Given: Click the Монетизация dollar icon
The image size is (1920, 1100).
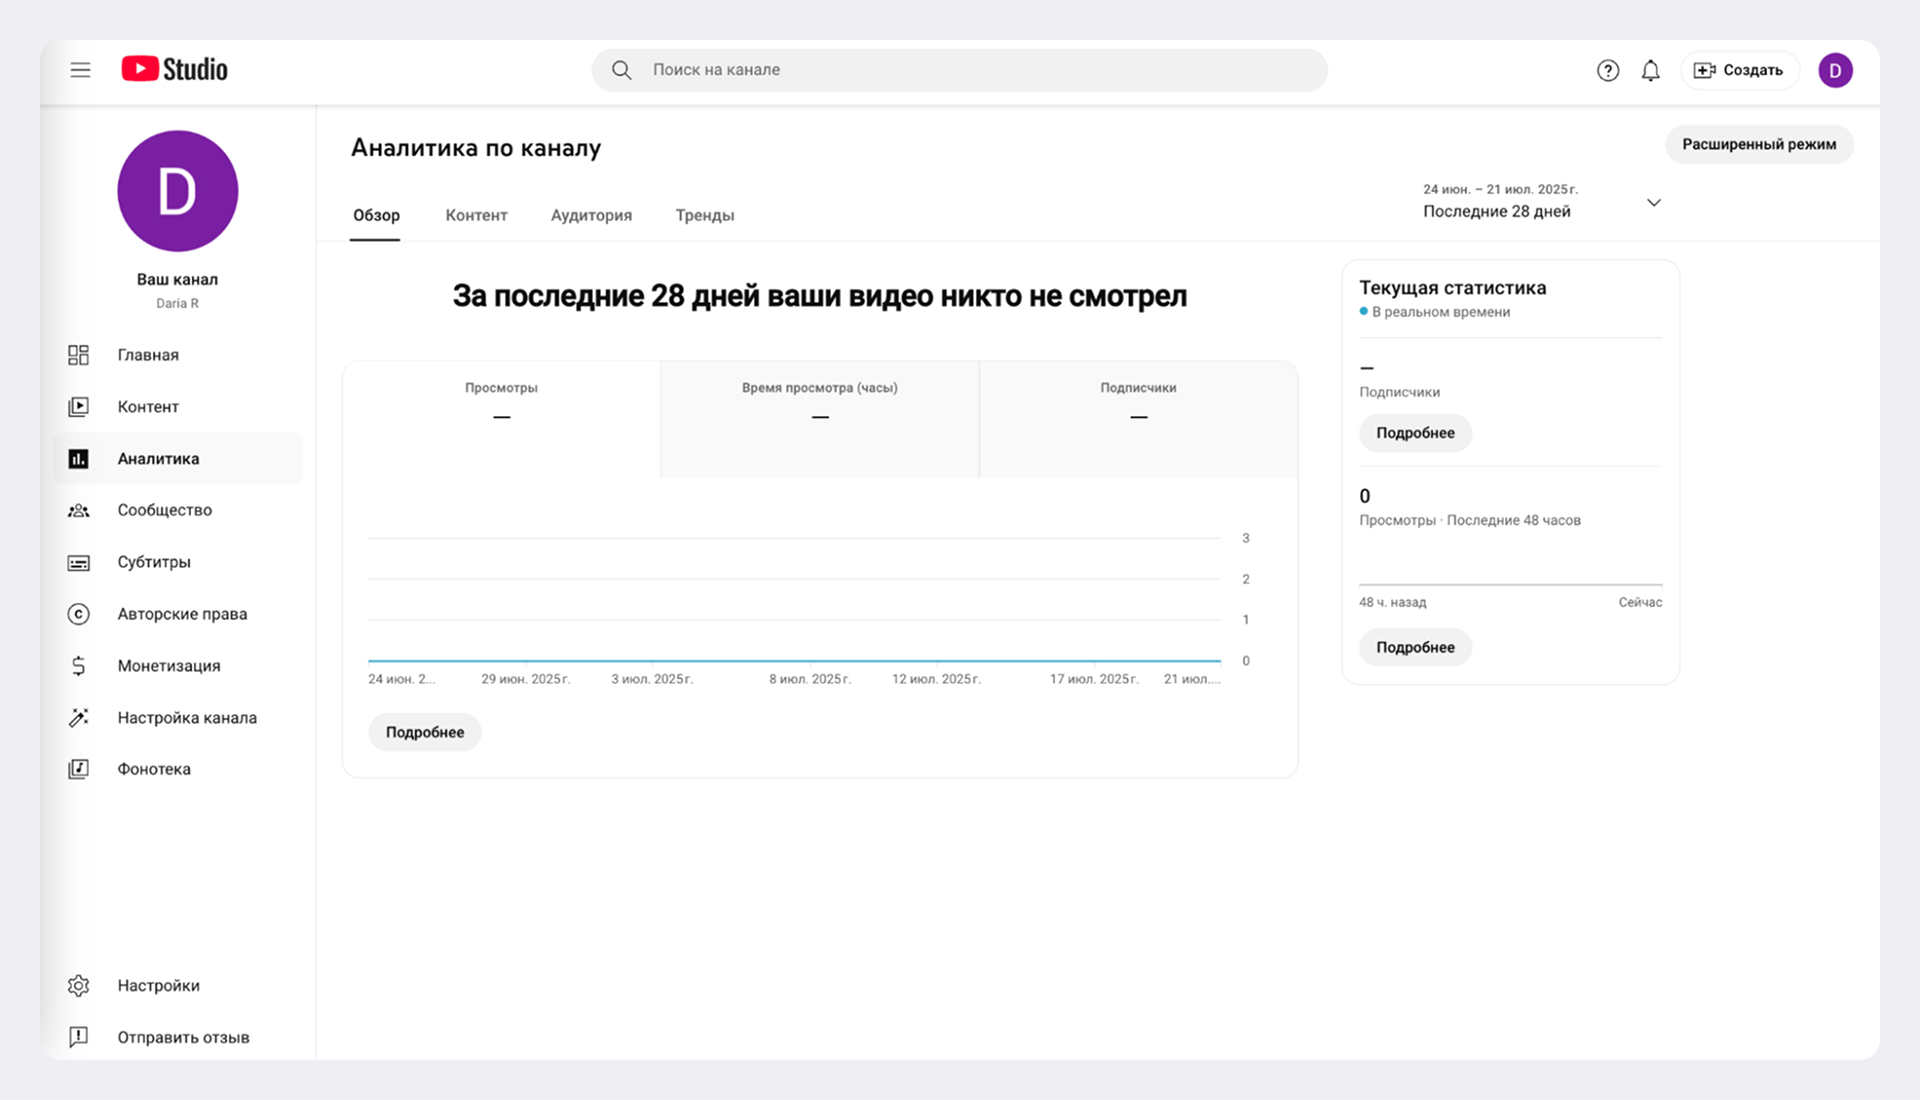Looking at the screenshot, I should (x=79, y=666).
